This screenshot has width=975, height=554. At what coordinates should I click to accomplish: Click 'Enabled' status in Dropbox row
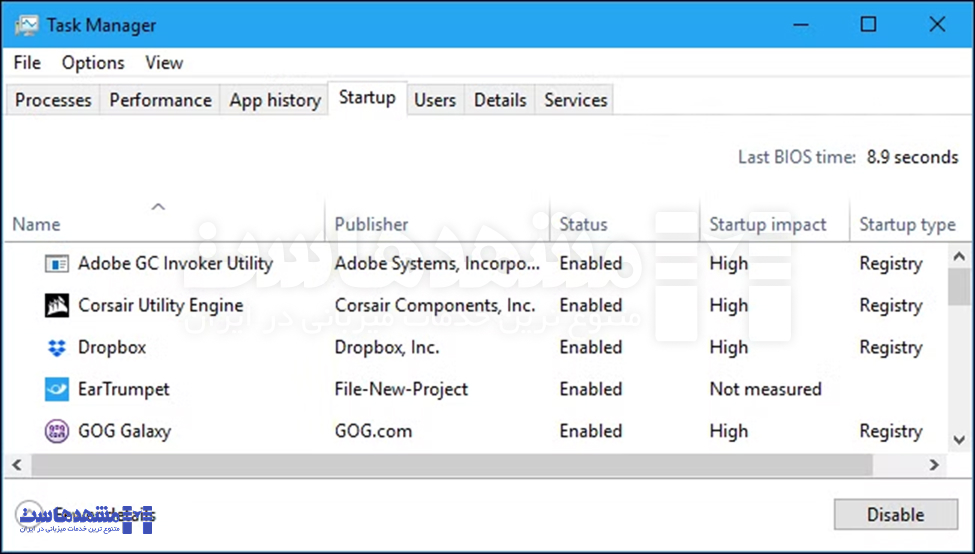coord(591,347)
